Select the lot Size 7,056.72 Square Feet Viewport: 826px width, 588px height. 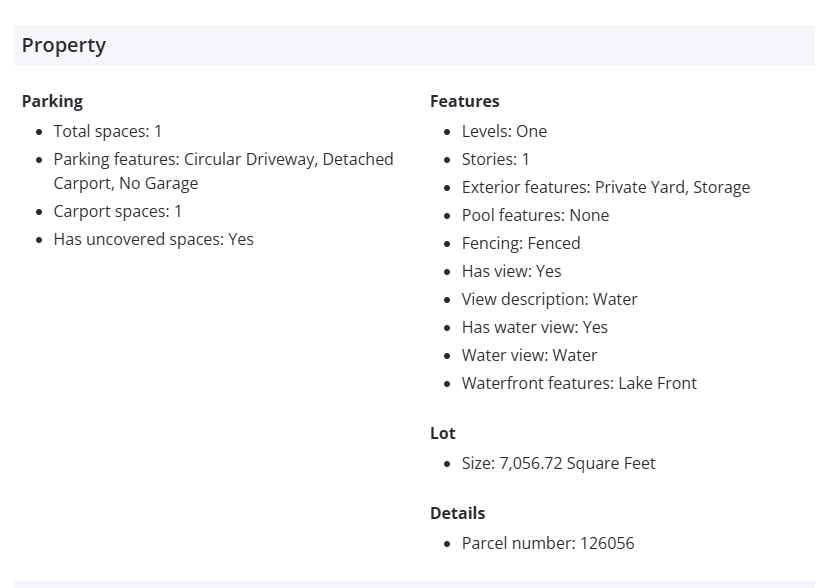coord(558,463)
